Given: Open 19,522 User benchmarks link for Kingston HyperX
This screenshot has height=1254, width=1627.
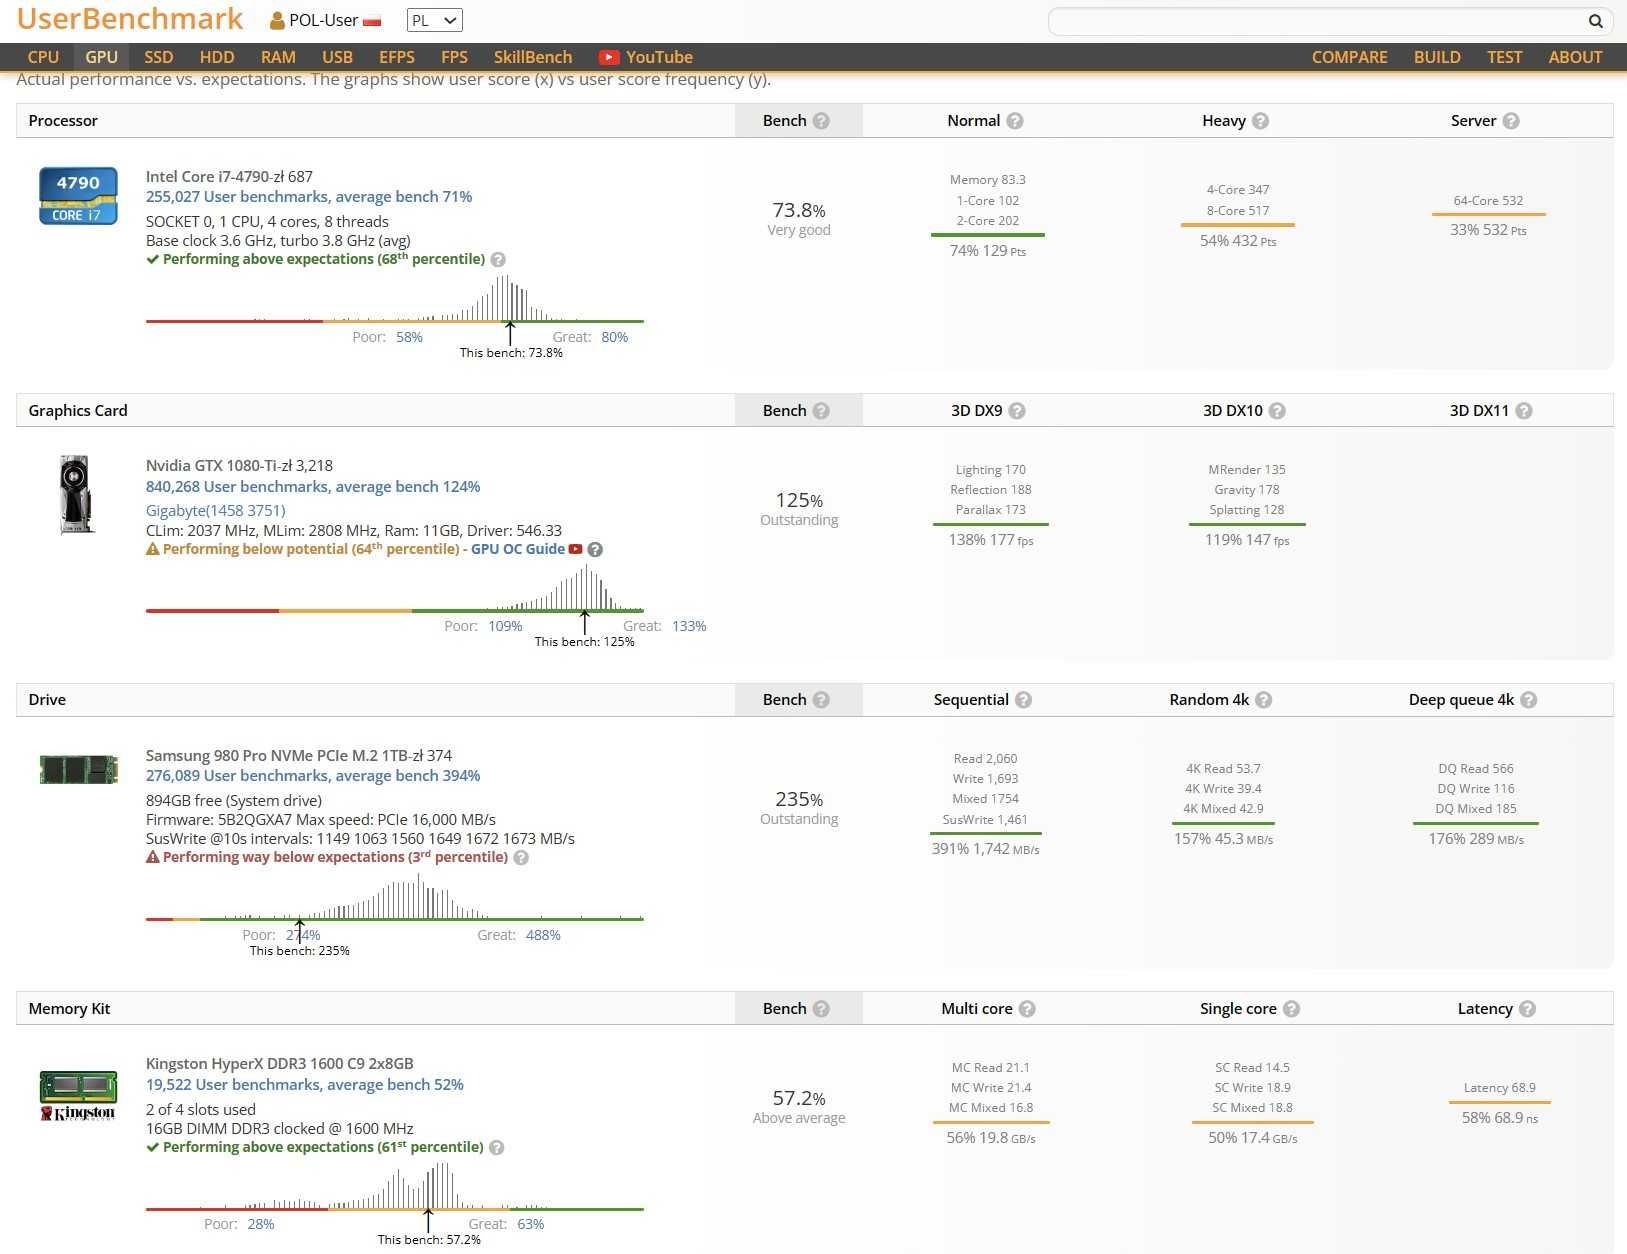Looking at the screenshot, I should [x=305, y=1085].
